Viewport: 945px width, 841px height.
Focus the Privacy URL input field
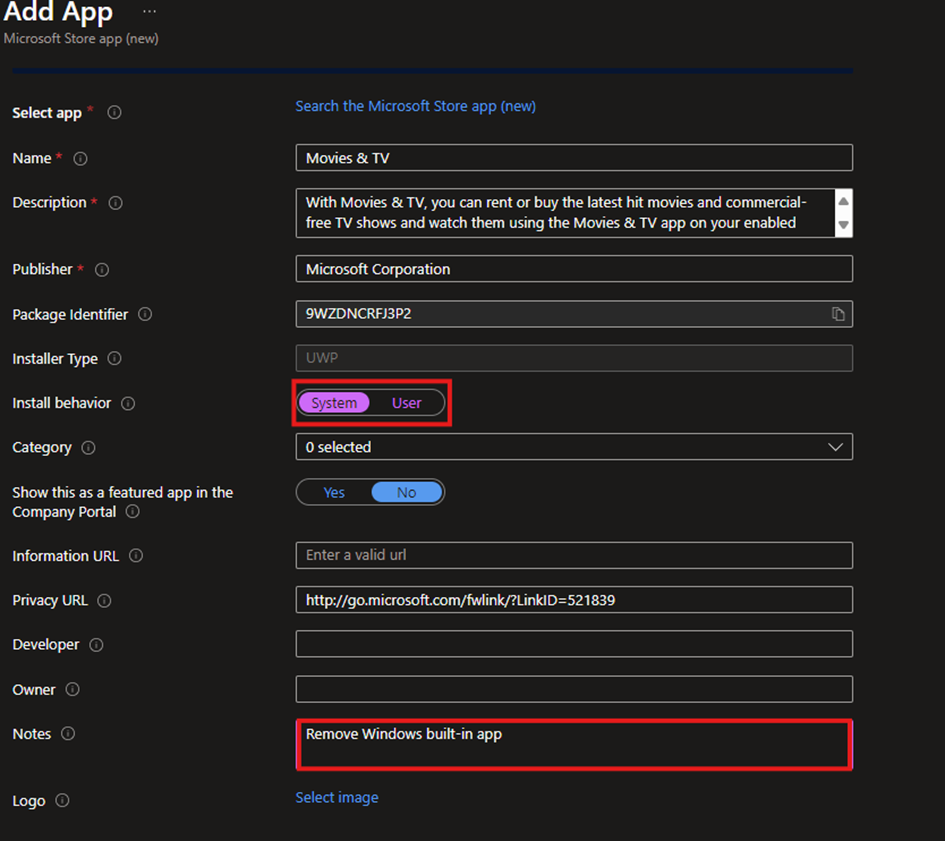click(574, 600)
